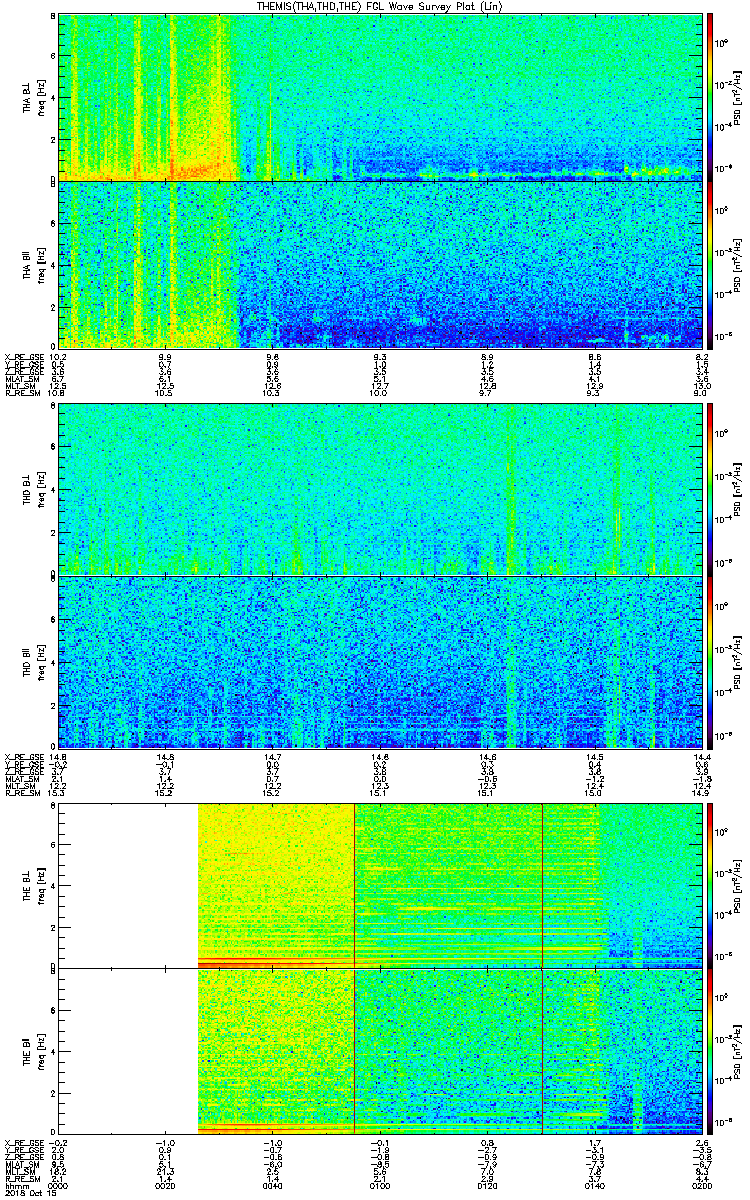Screen dimensions: 750x1200
Task: Click the X_RE_GSE row label under THA panels
Action: click(23, 357)
